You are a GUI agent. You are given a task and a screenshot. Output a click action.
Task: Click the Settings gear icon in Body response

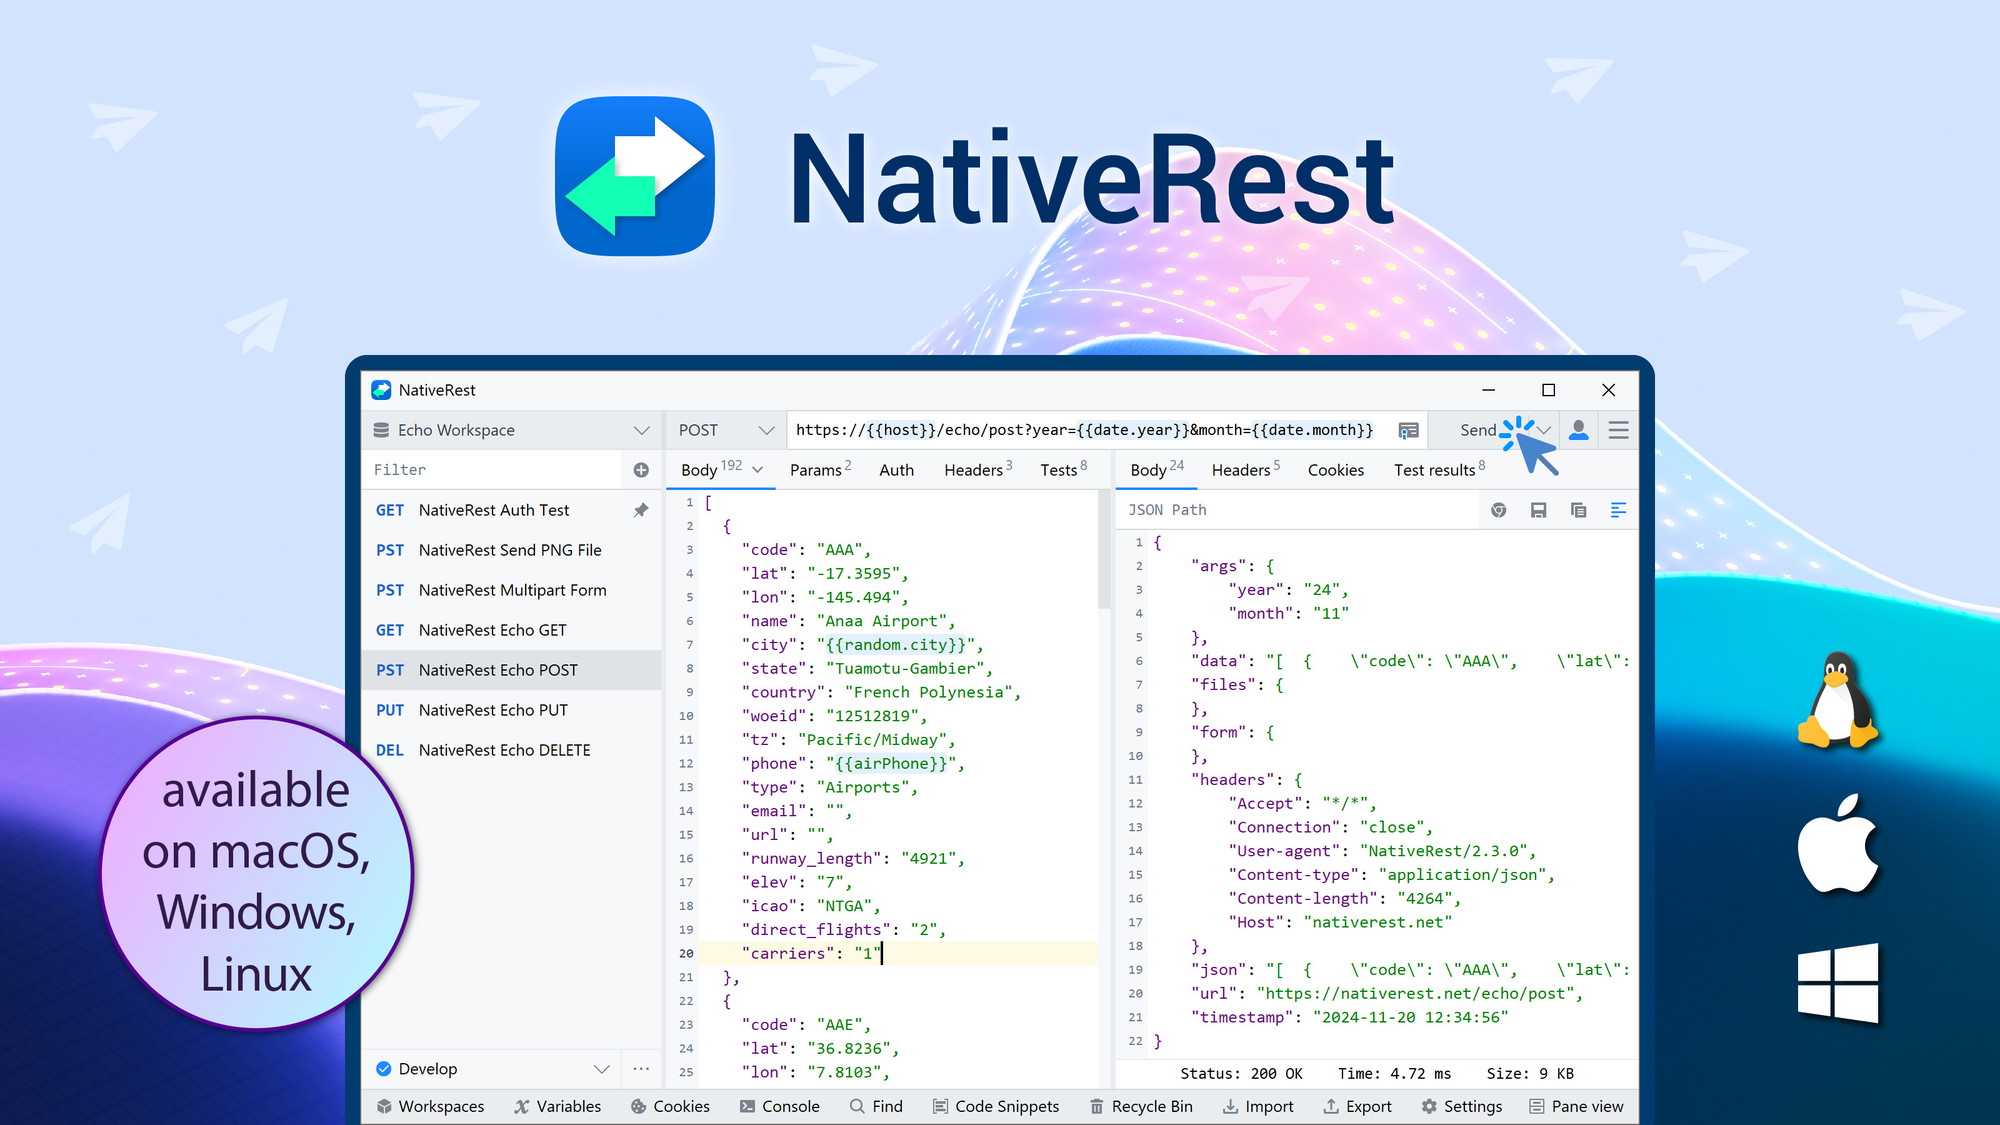[x=1499, y=510]
